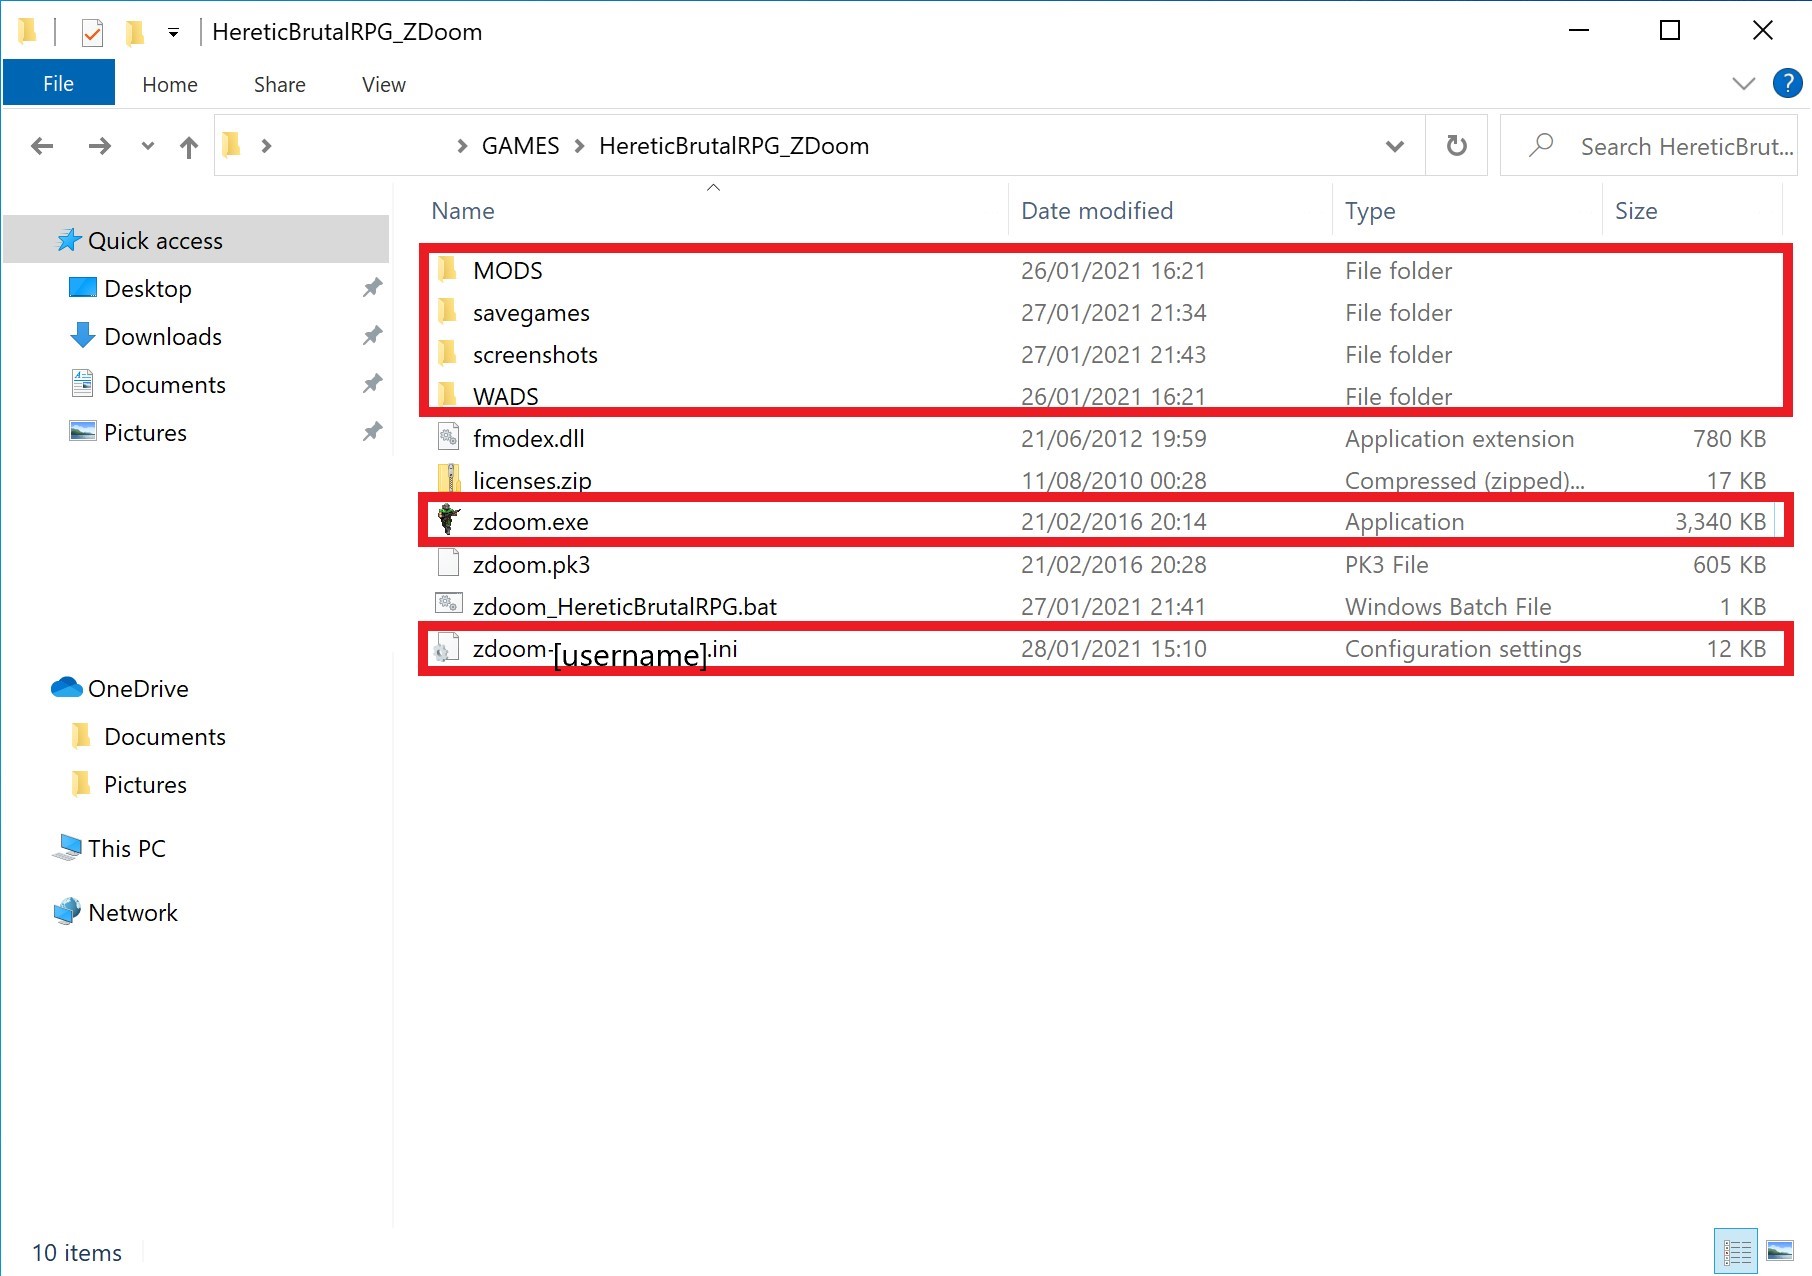Image resolution: width=1812 pixels, height=1276 pixels.
Task: Select the fmodex.dll file icon
Action: click(x=448, y=438)
